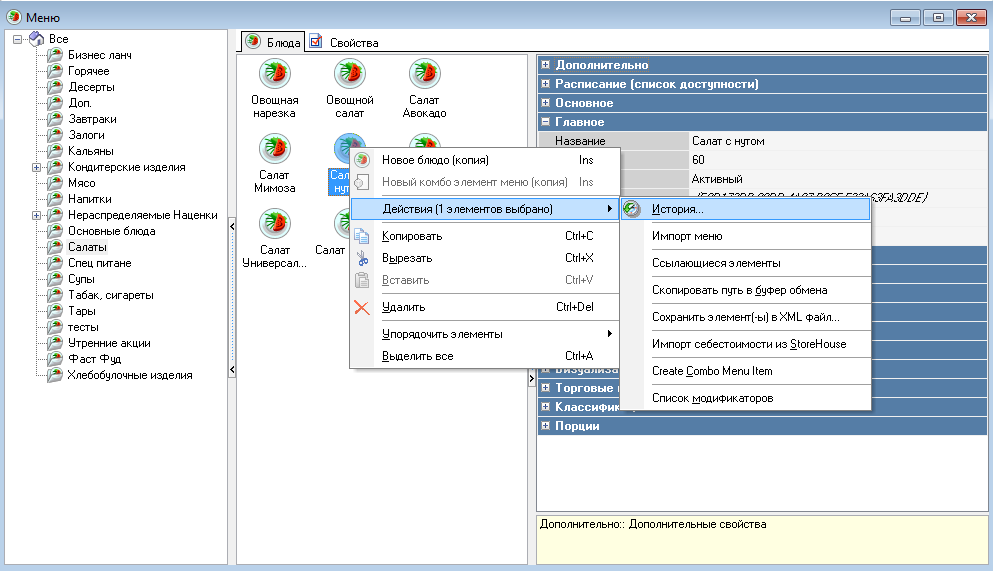Choose Список модификаторов from submenu
993x571 pixels.
[712, 398]
